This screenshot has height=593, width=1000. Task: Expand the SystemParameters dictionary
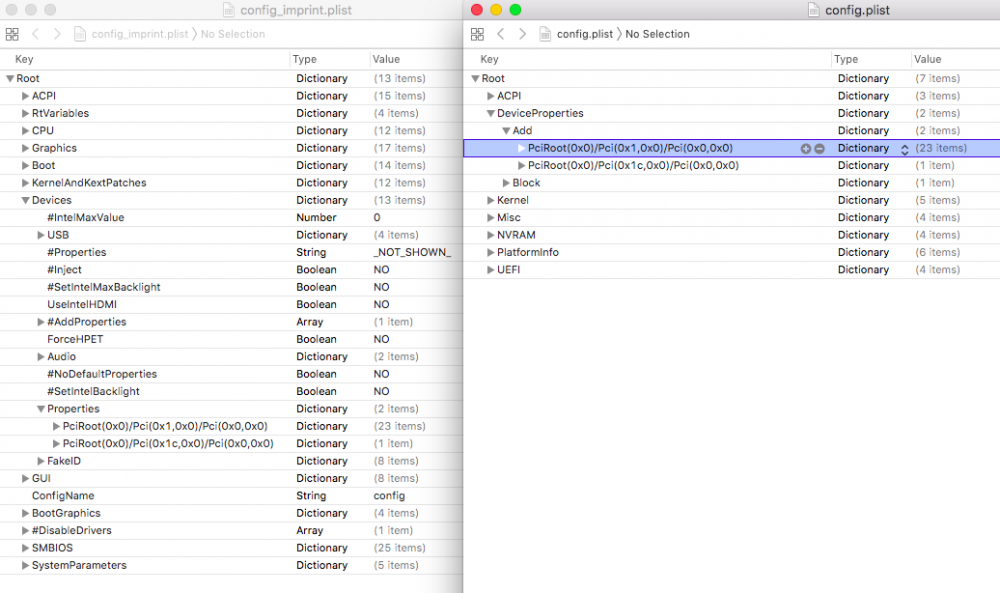coord(26,566)
